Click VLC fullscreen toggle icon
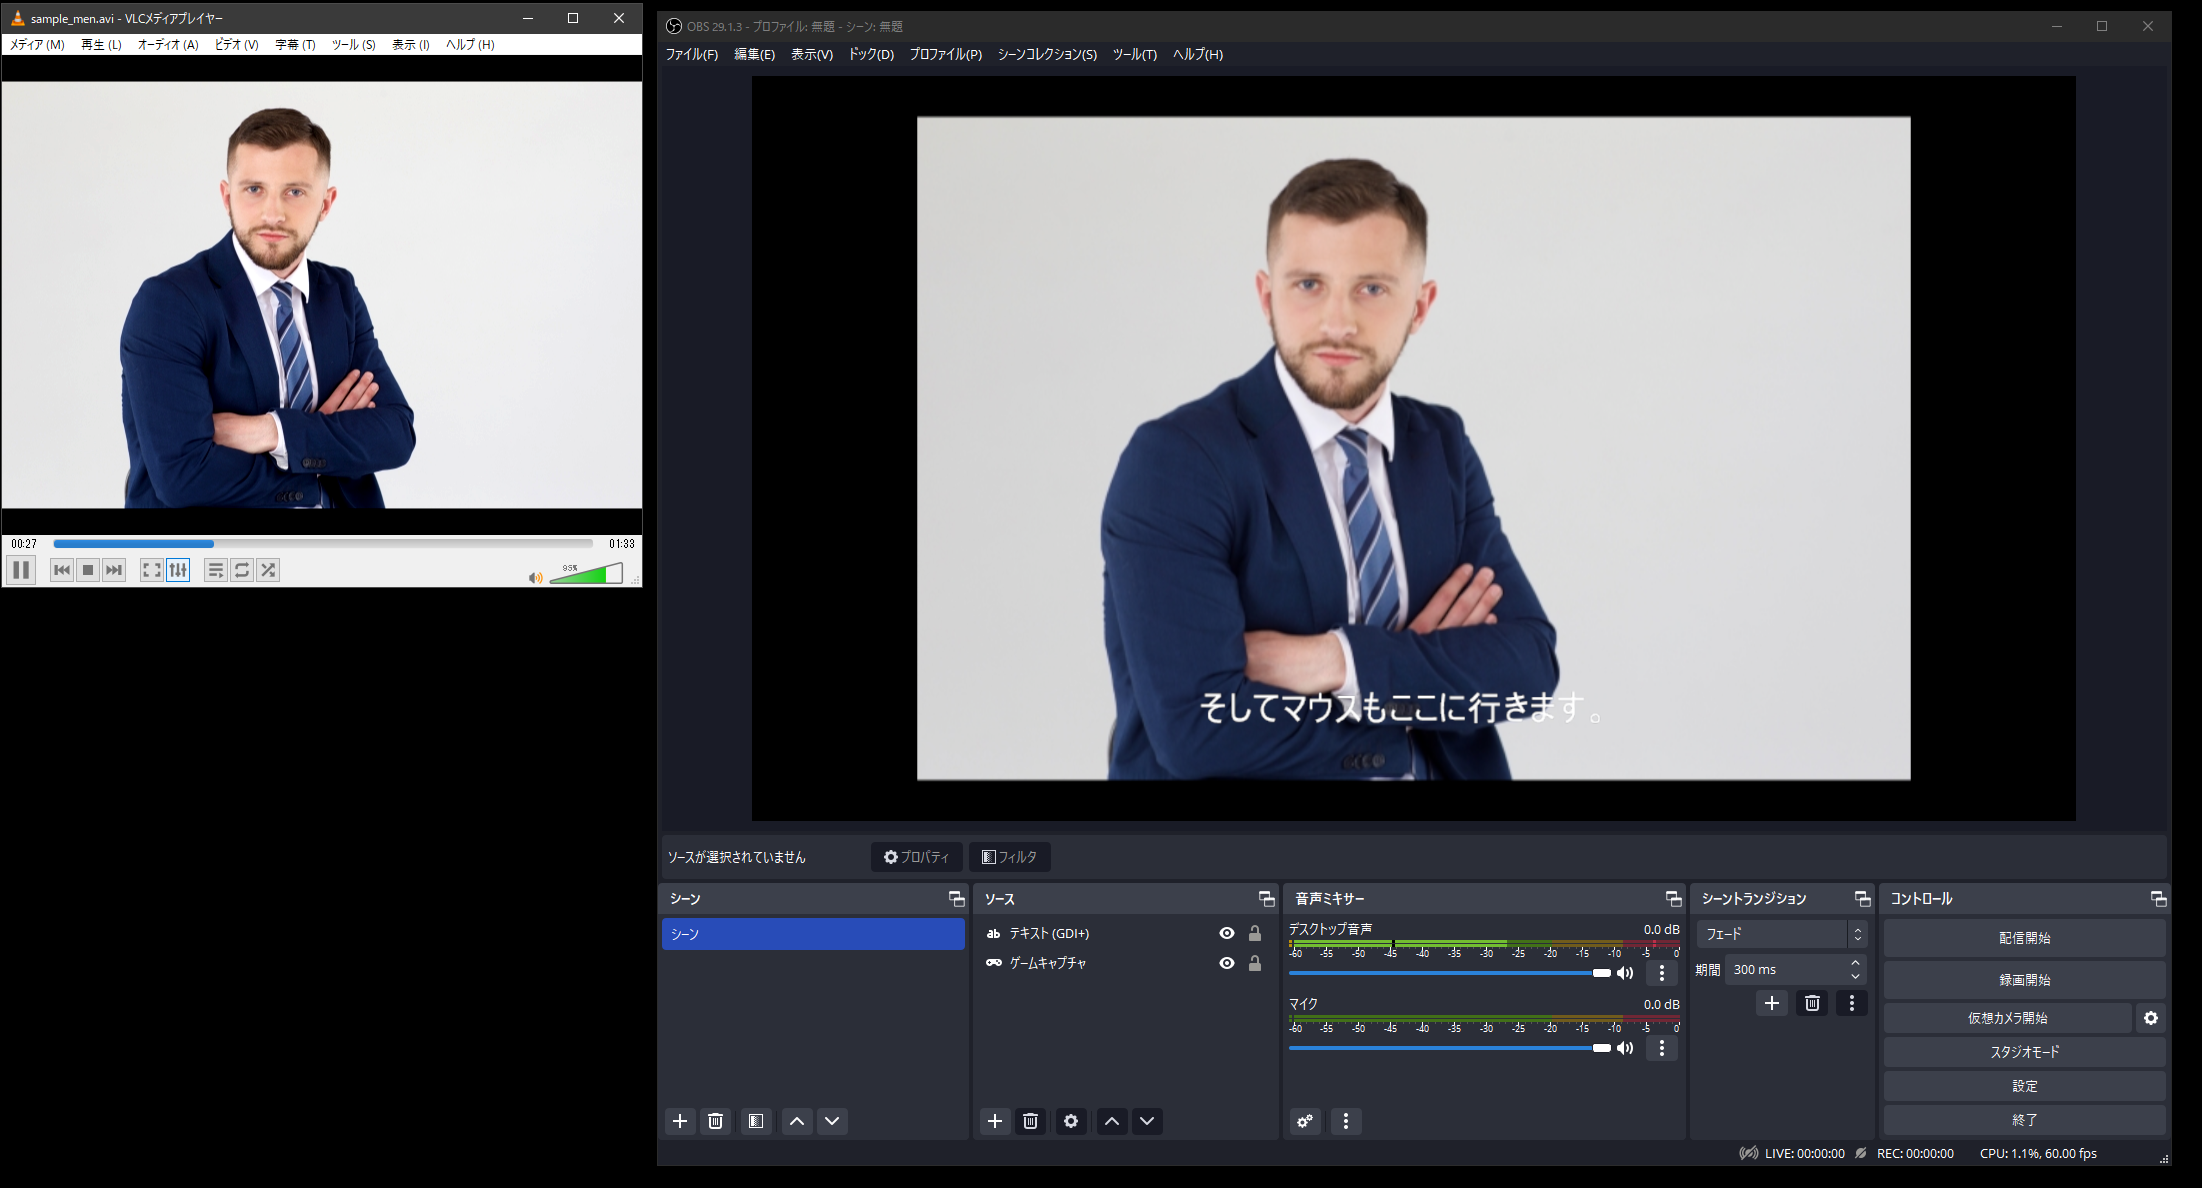 (151, 570)
